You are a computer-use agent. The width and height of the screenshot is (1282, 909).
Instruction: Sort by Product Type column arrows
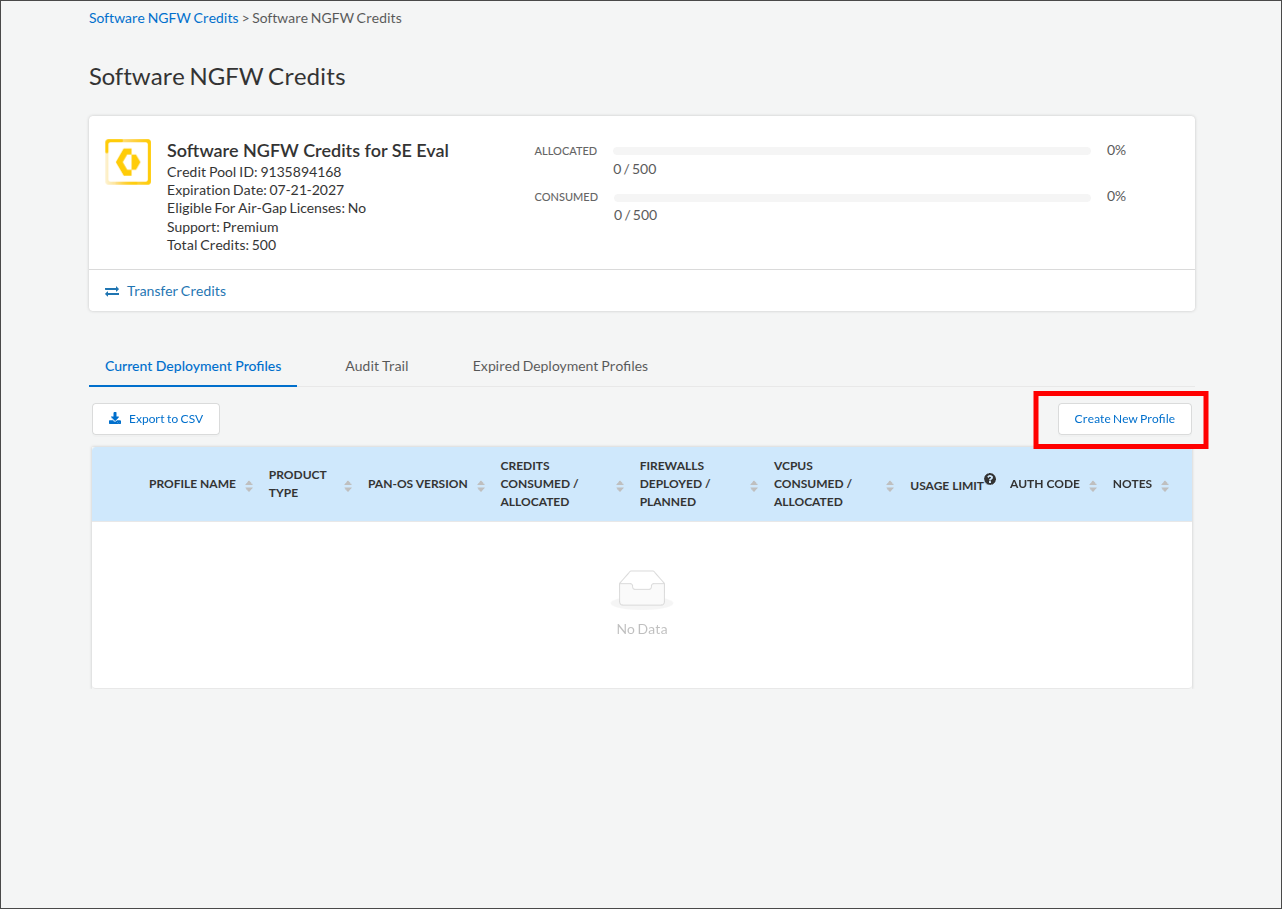coord(348,485)
